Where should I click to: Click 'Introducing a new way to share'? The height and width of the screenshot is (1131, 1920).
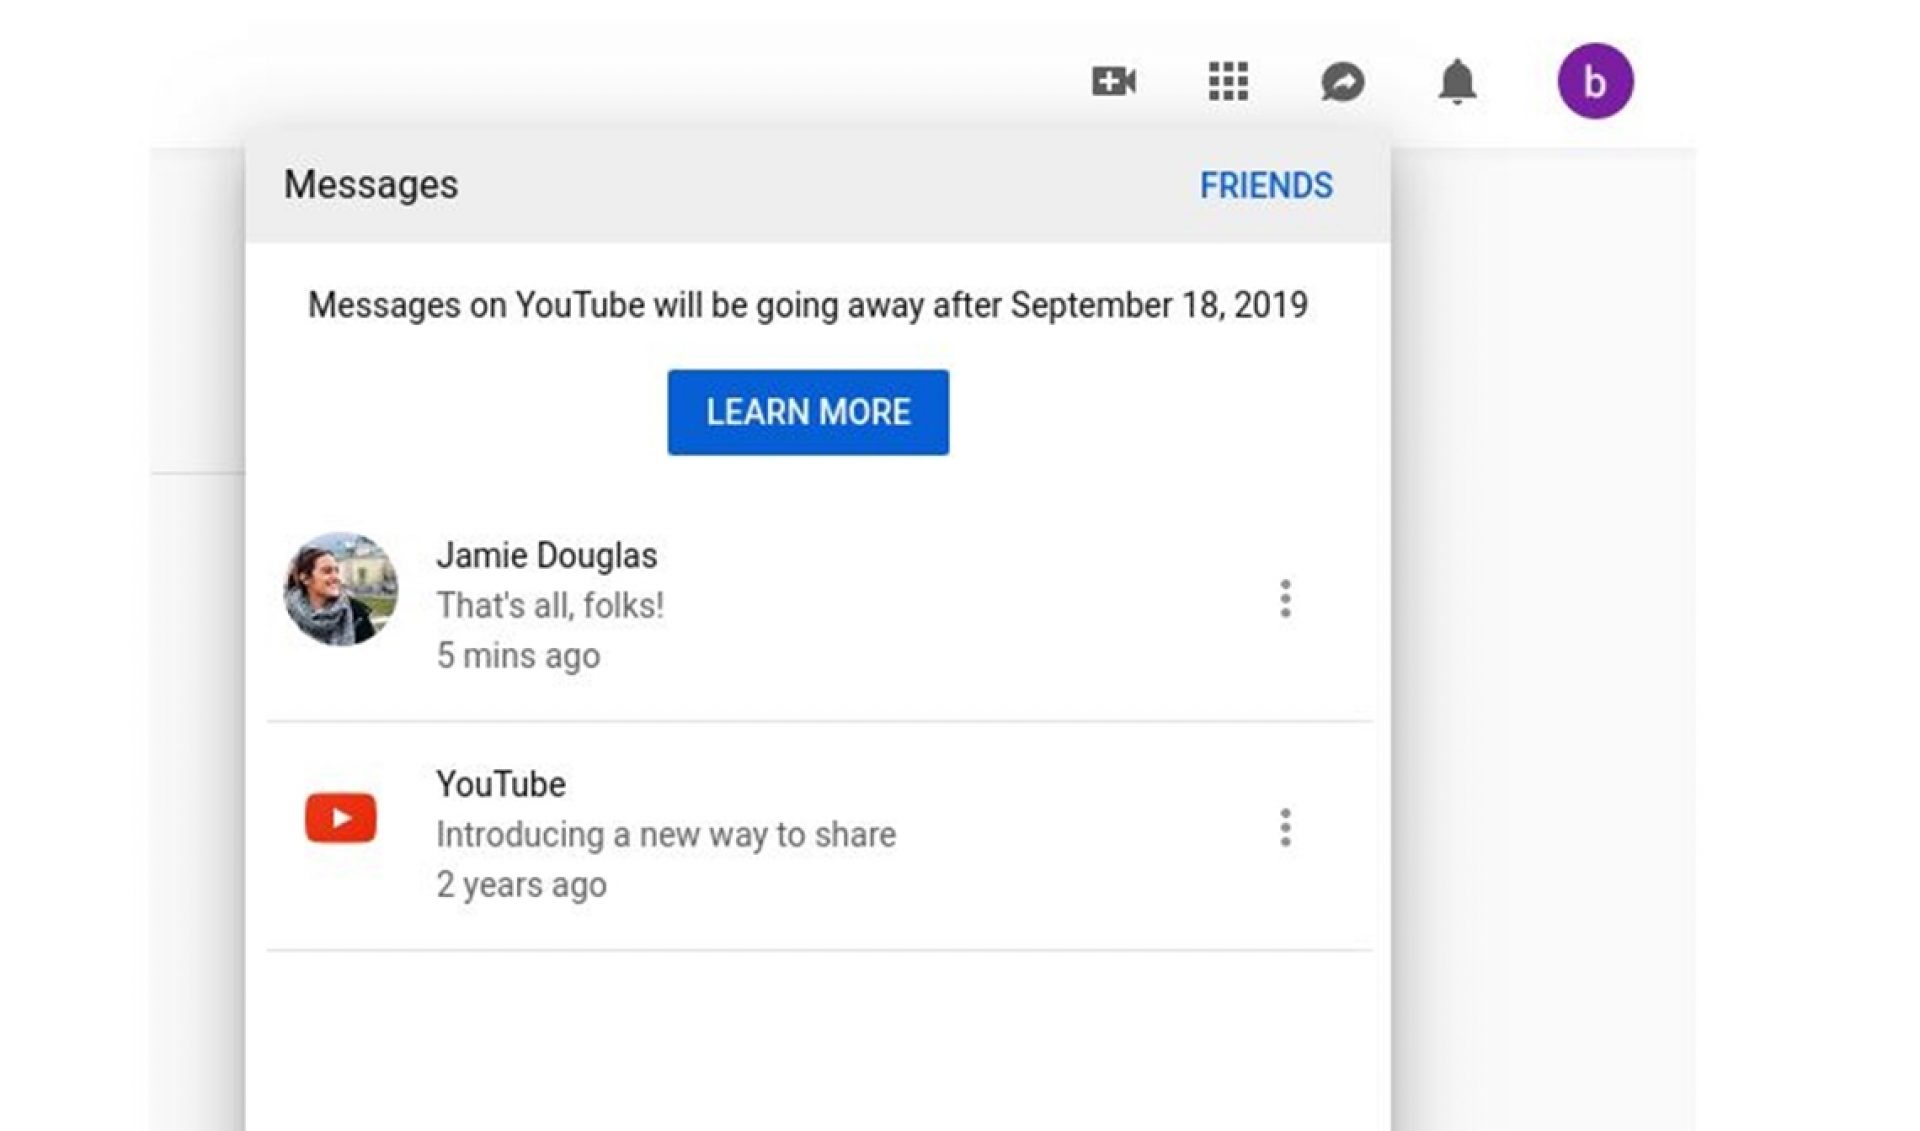[665, 833]
